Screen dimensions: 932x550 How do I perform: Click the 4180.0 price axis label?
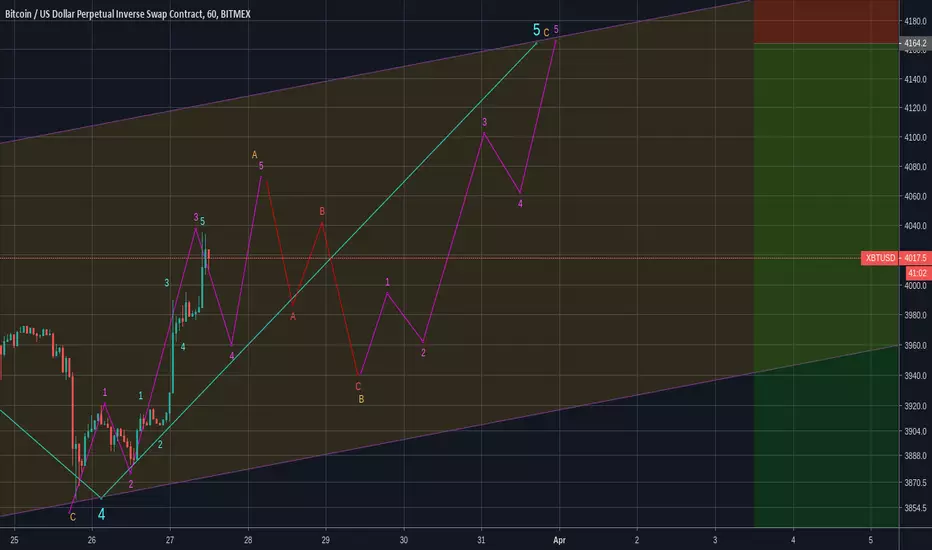pyautogui.click(x=915, y=21)
